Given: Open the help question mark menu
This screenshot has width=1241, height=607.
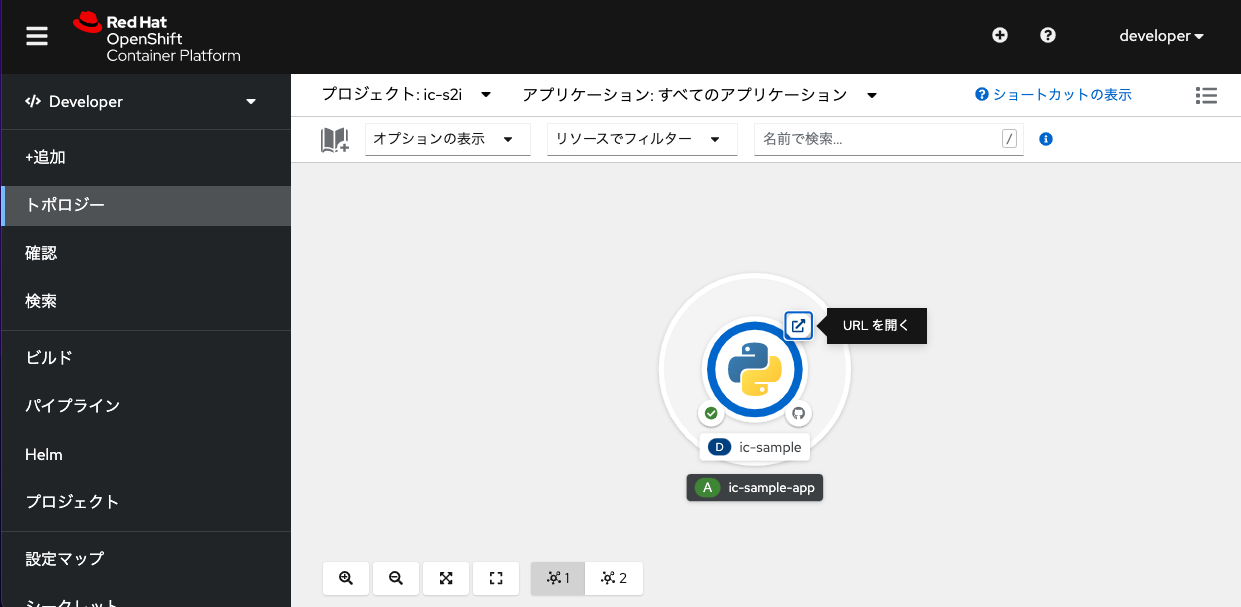Looking at the screenshot, I should click(1048, 35).
